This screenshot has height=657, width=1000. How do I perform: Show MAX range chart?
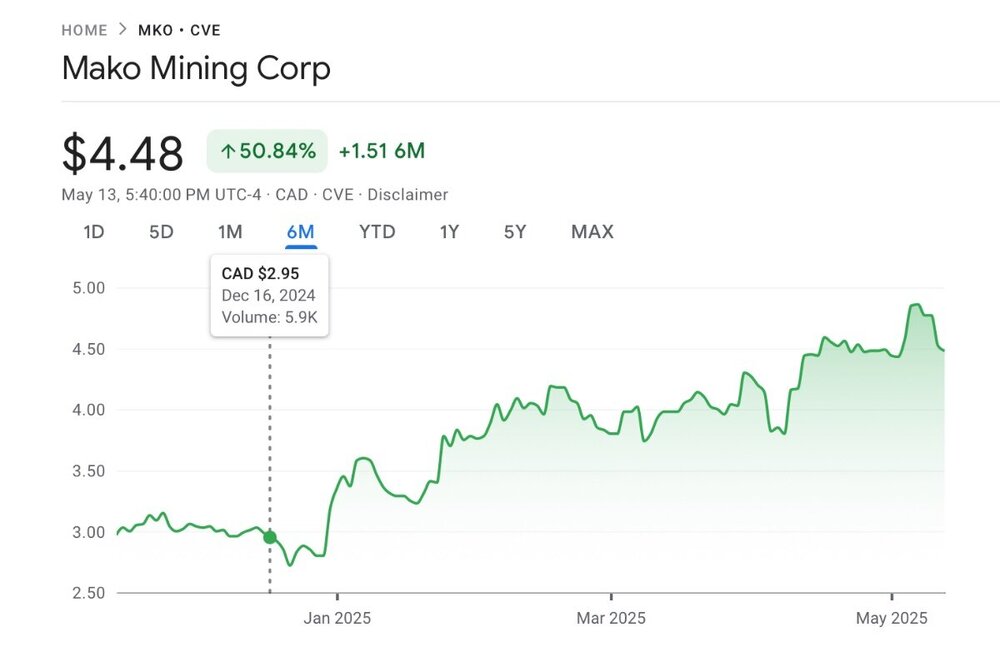592,232
